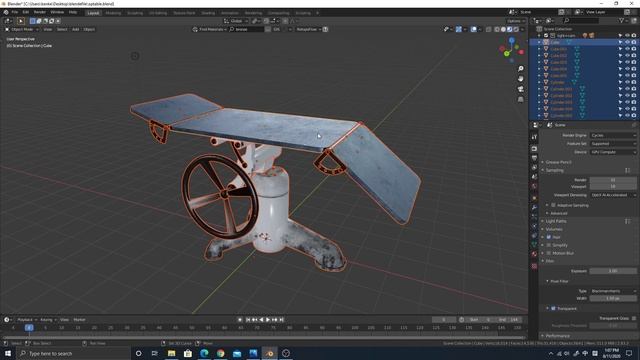The height and width of the screenshot is (360, 640).
Task: Click the Render samples field
Action: coord(613,180)
